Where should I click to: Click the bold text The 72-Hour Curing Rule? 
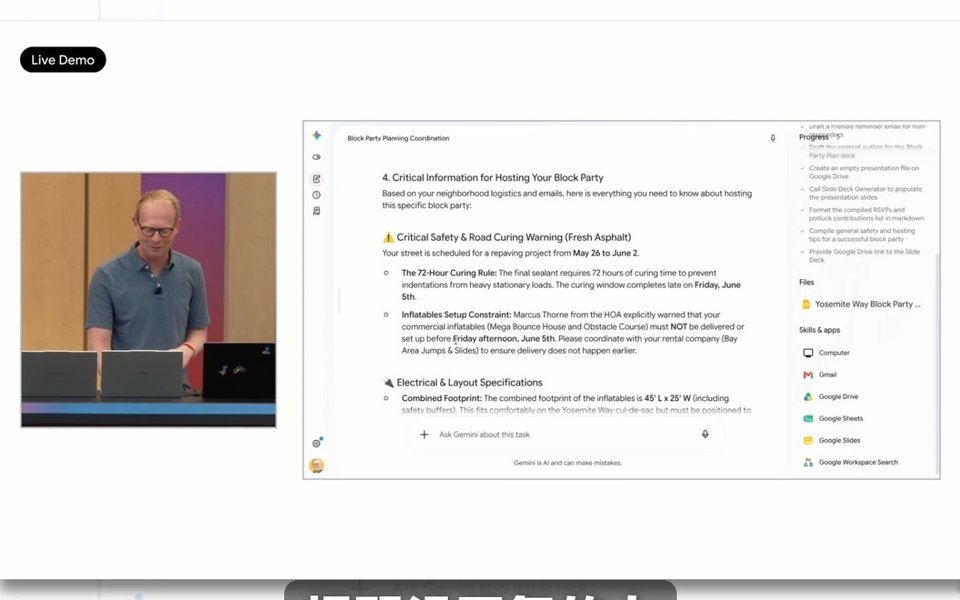click(x=449, y=273)
